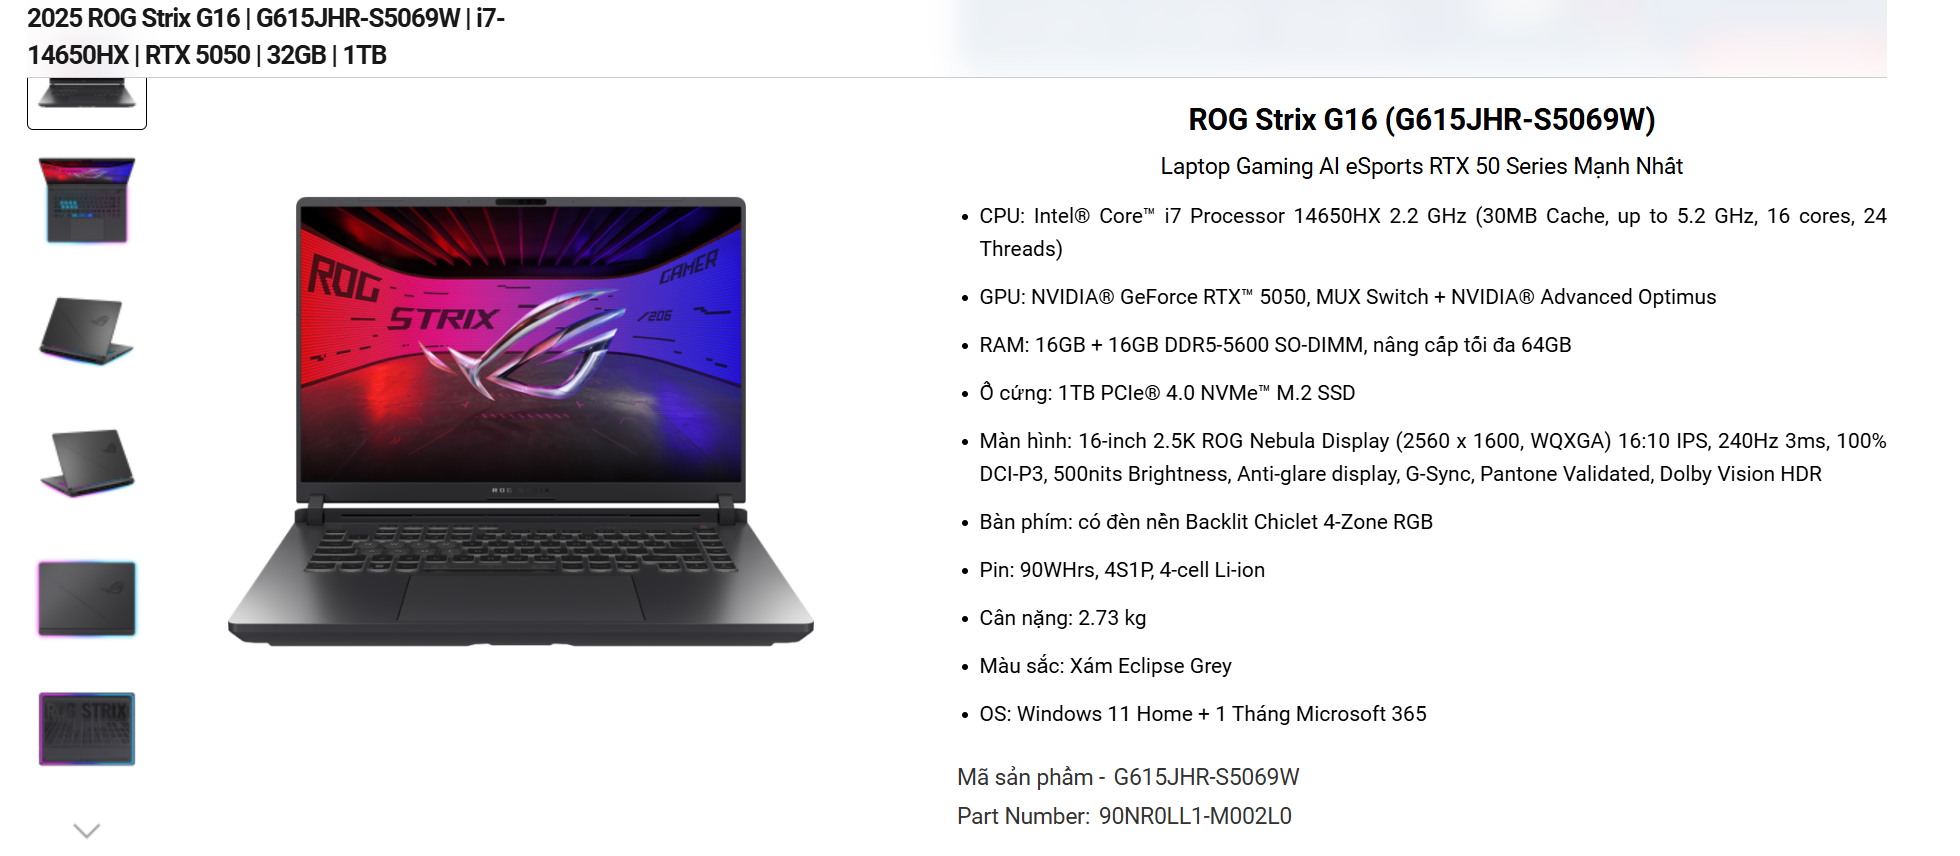Click the GPU GeForce RTX 5050 spec line

(1347, 297)
